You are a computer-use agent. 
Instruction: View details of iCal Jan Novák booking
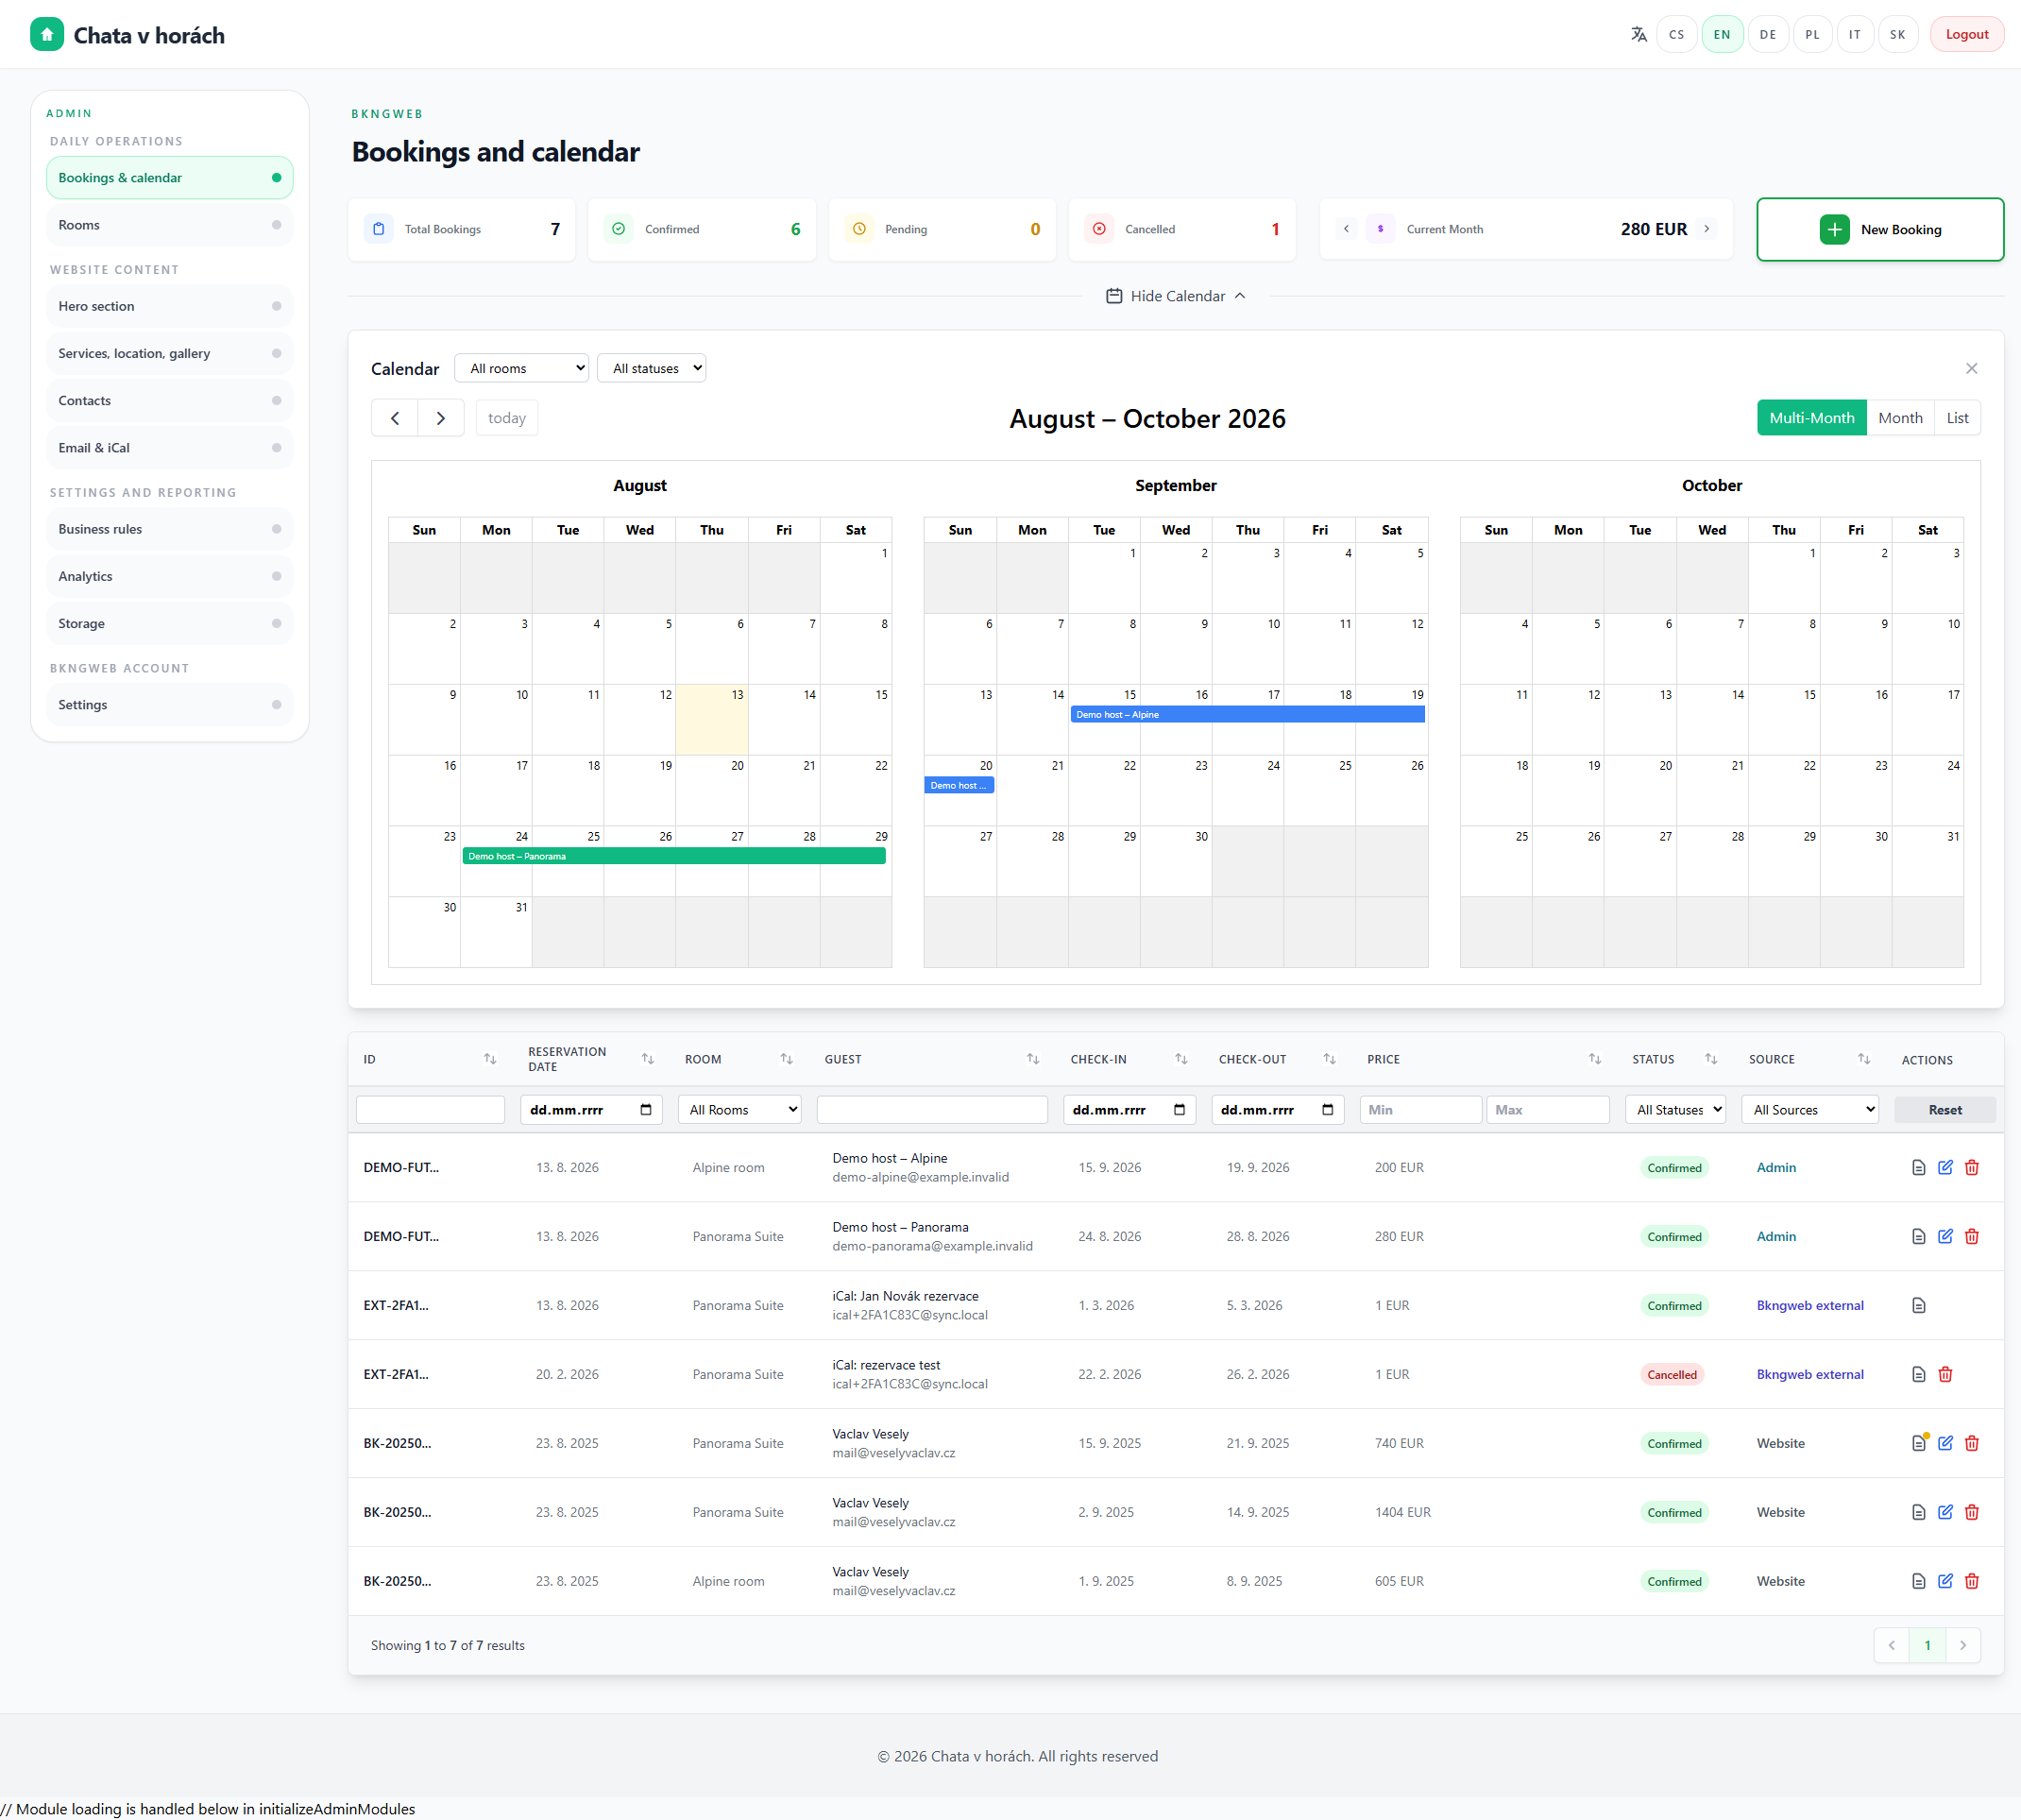click(1918, 1305)
